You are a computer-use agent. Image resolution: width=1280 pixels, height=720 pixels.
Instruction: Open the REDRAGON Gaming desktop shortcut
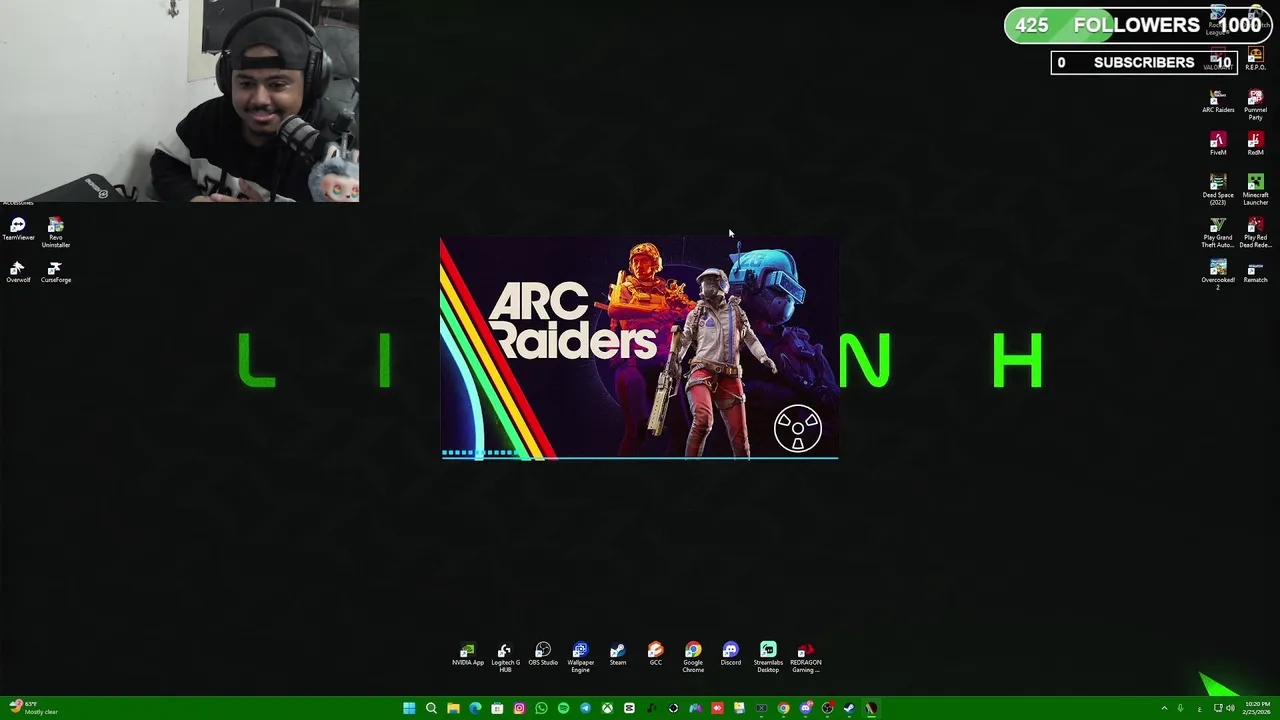(806, 657)
